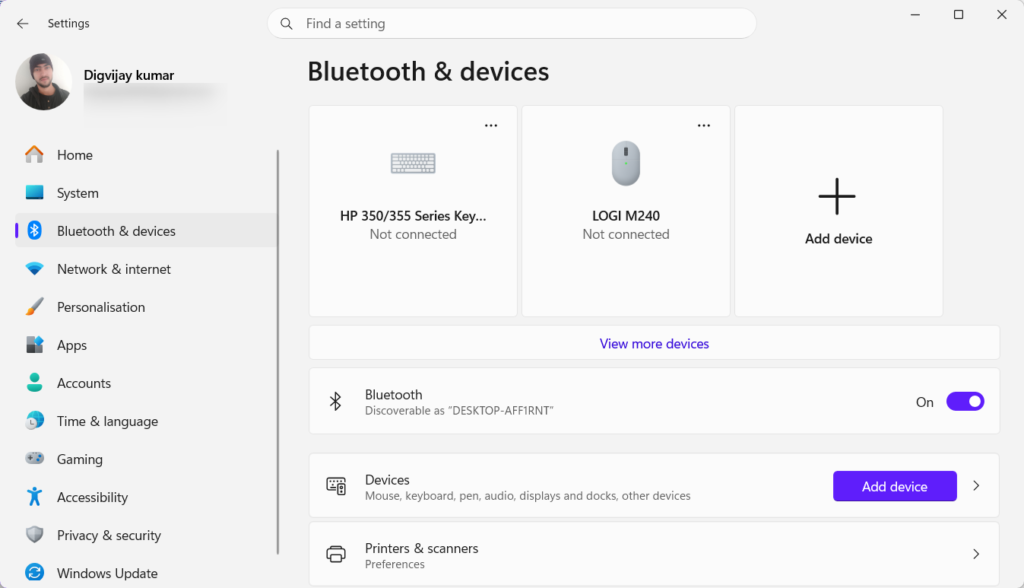Select the Accessibility person icon

point(37,497)
